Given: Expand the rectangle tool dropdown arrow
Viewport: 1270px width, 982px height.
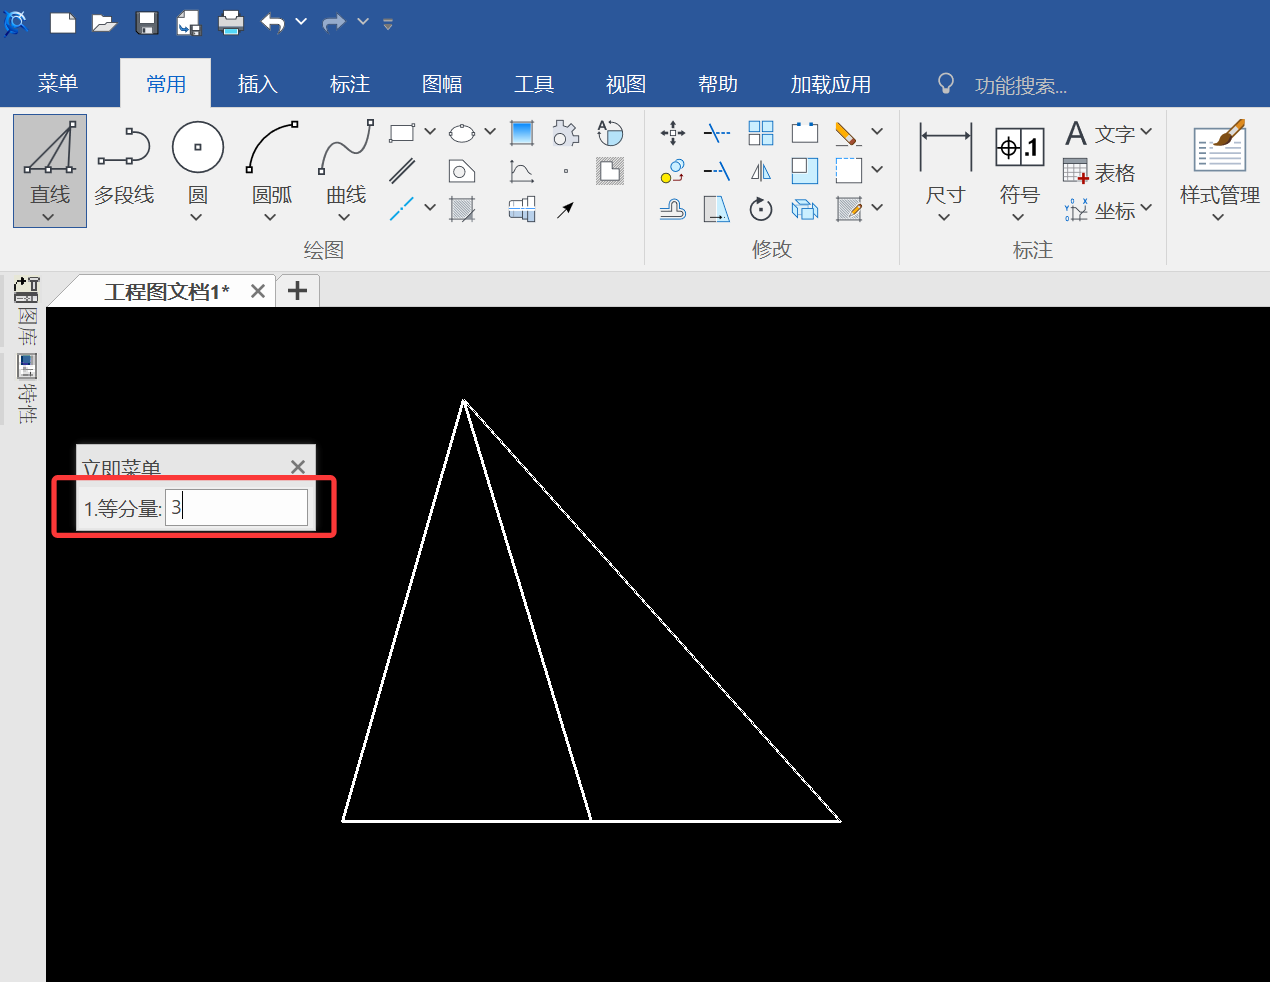Looking at the screenshot, I should pos(430,131).
